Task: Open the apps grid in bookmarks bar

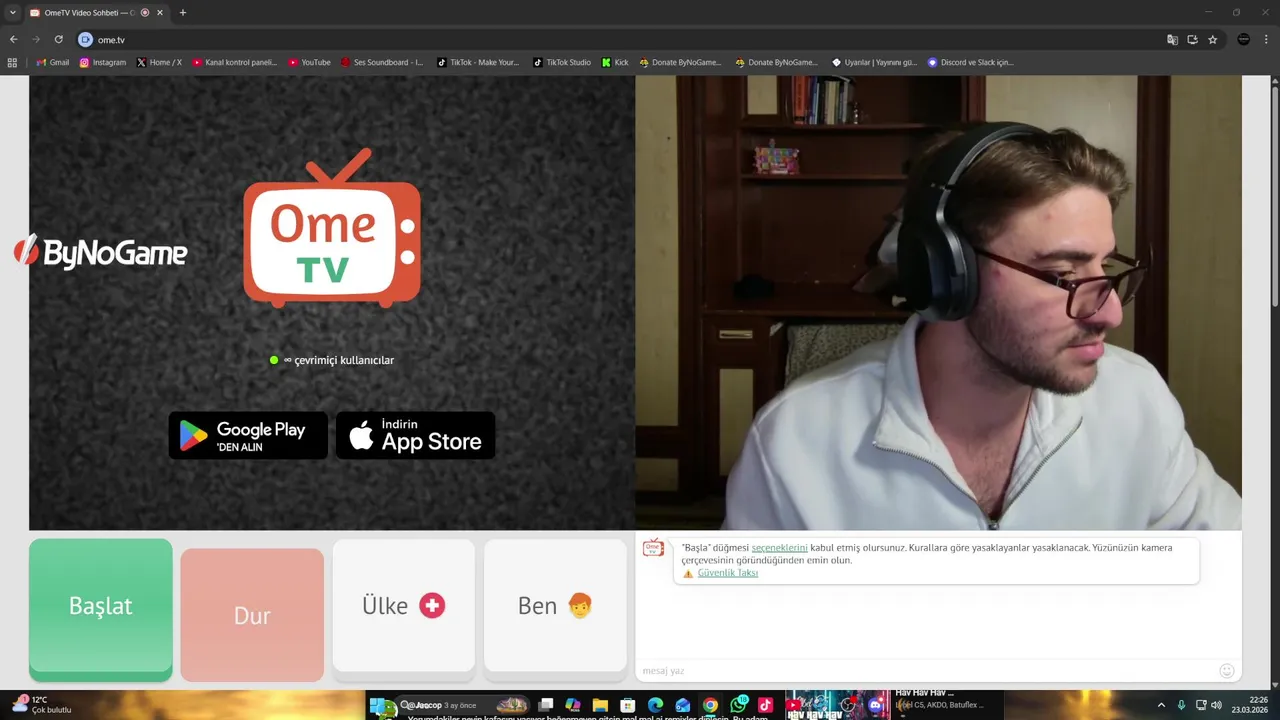Action: [12, 62]
